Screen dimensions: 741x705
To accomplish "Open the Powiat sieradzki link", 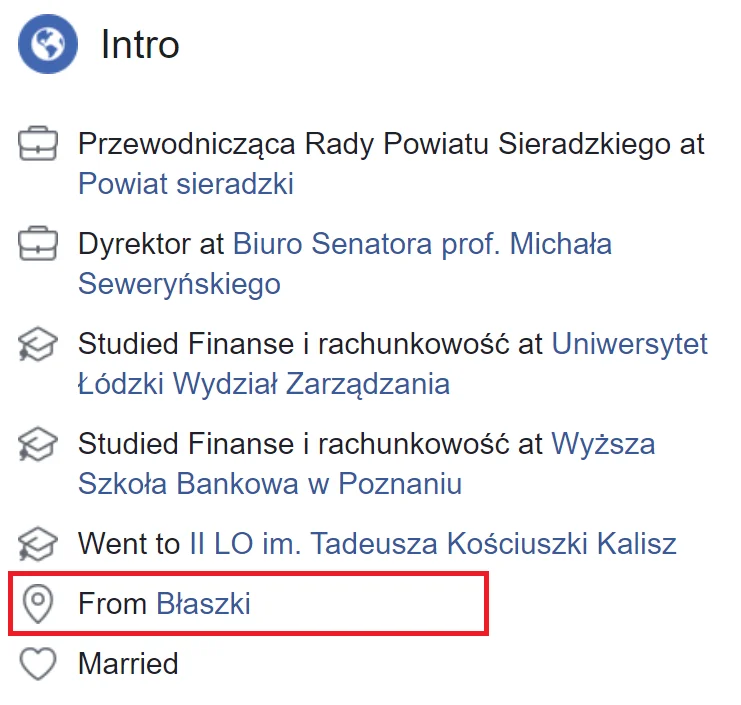I will pyautogui.click(x=186, y=183).
